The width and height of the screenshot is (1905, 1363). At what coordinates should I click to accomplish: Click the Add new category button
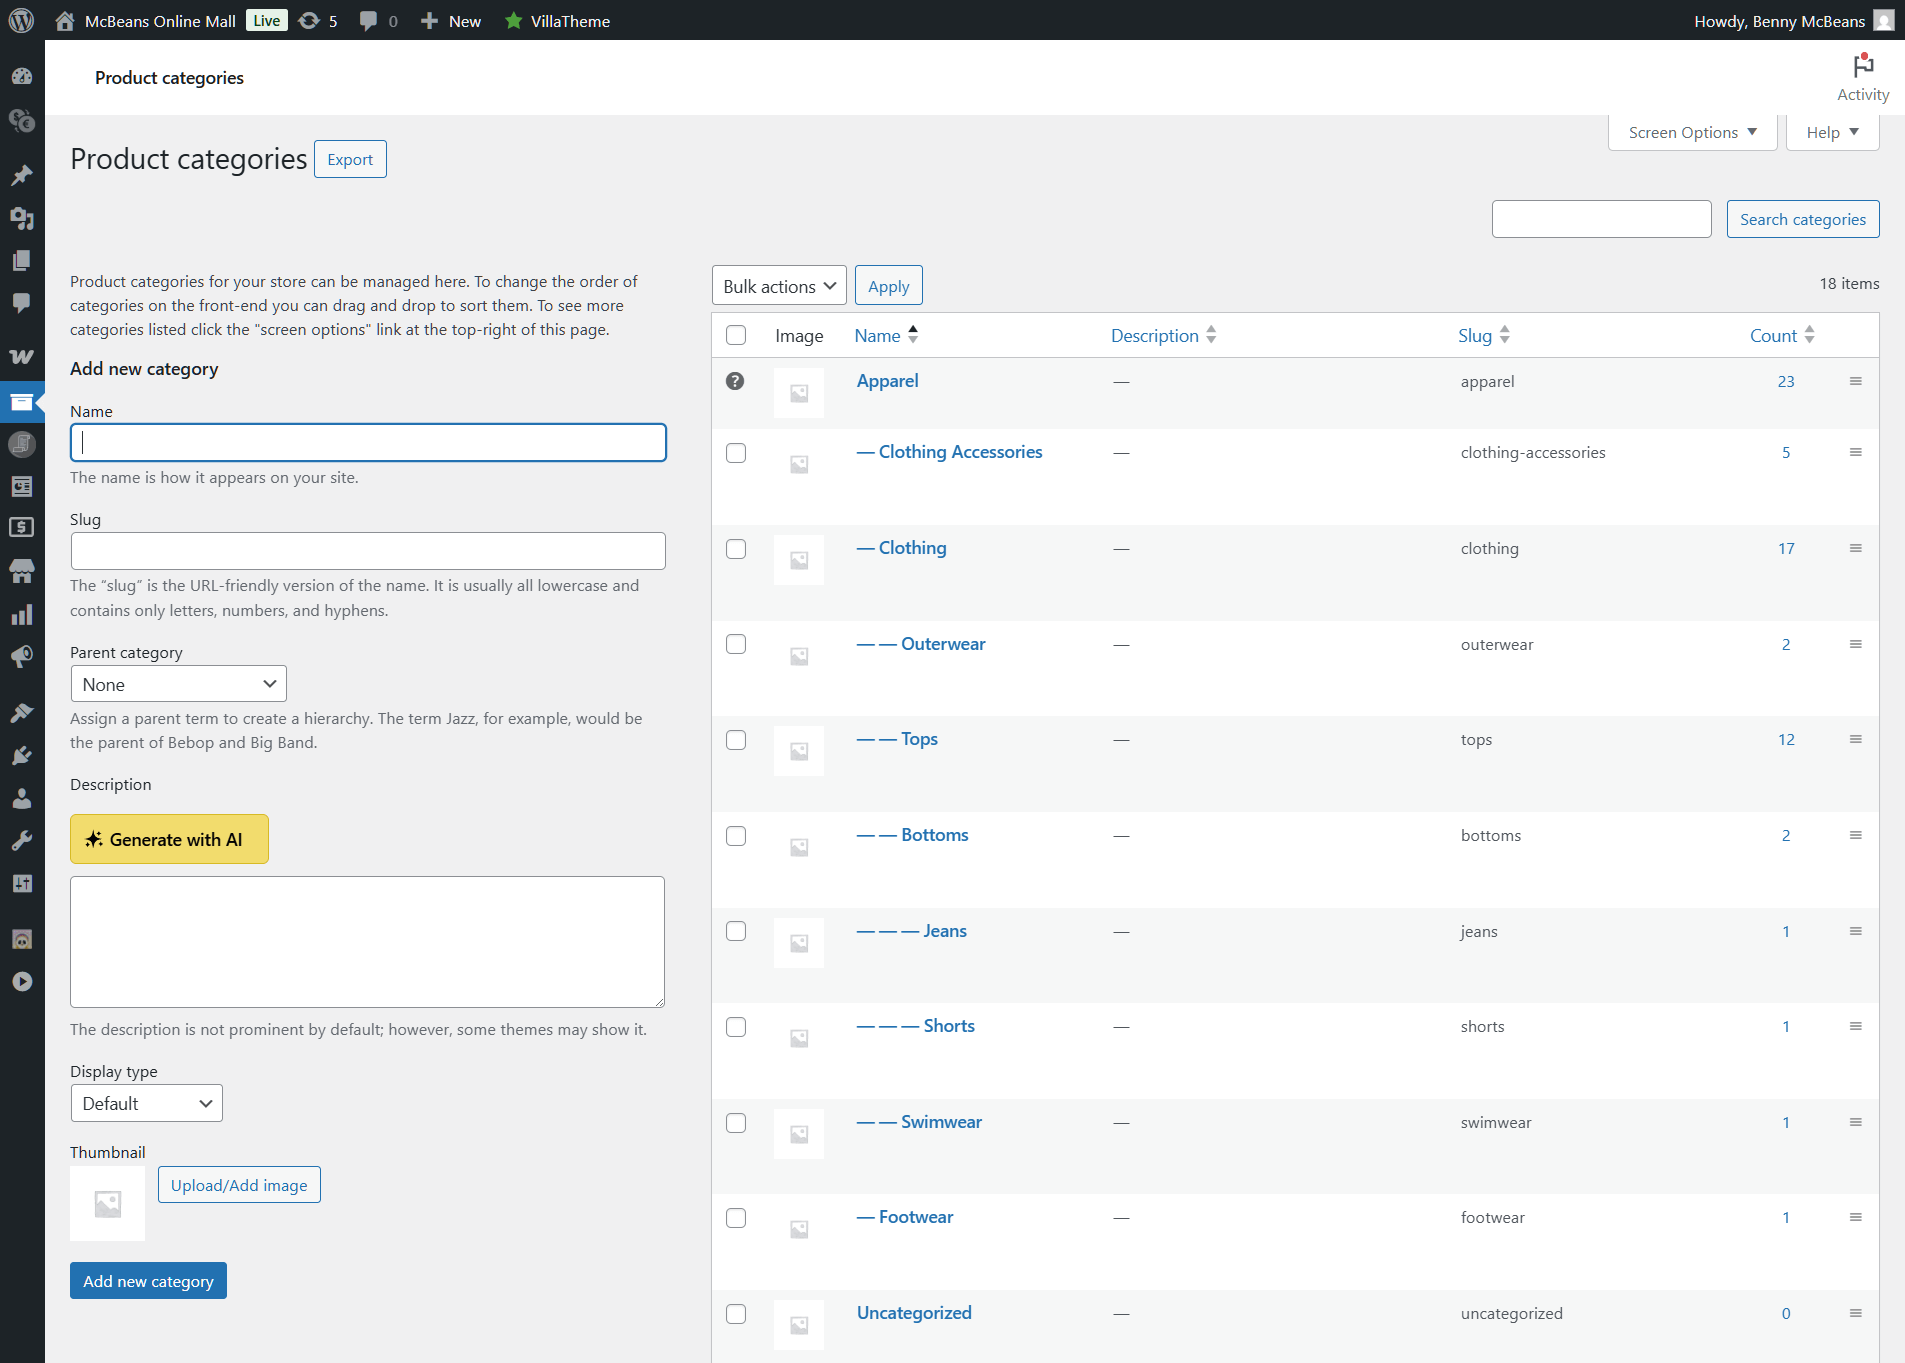(x=148, y=1281)
